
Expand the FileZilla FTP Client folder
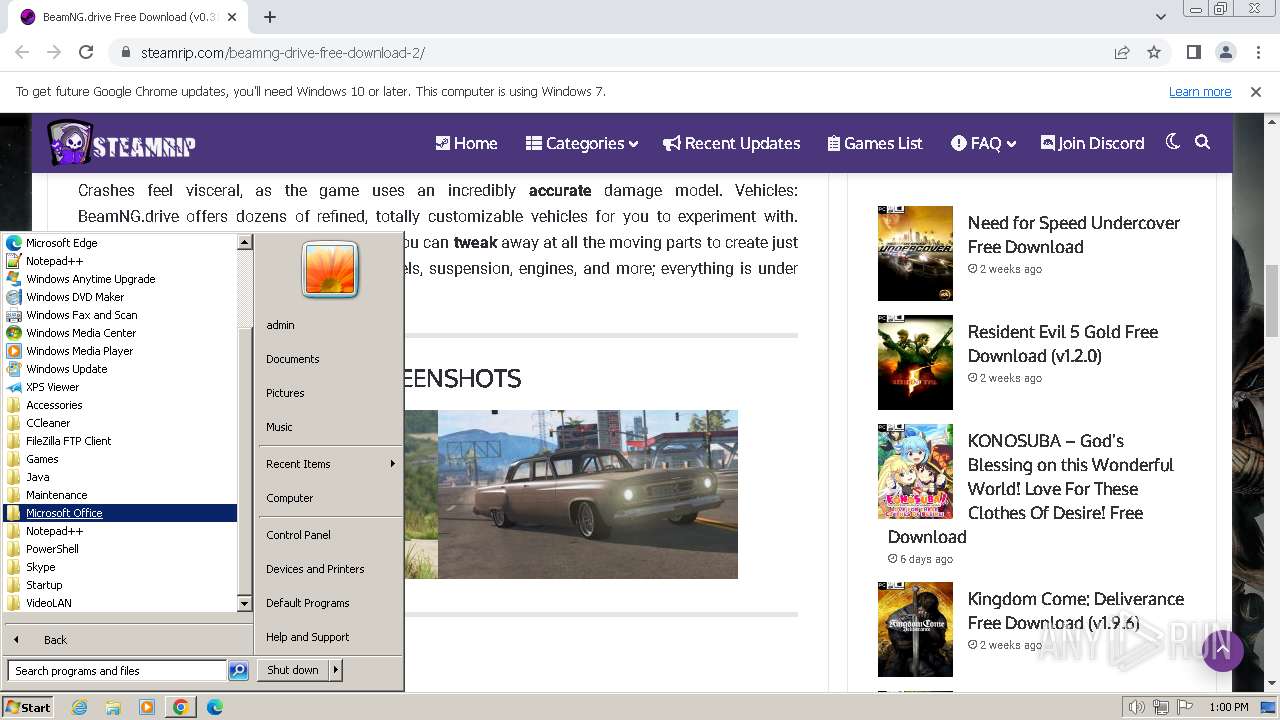[120, 441]
